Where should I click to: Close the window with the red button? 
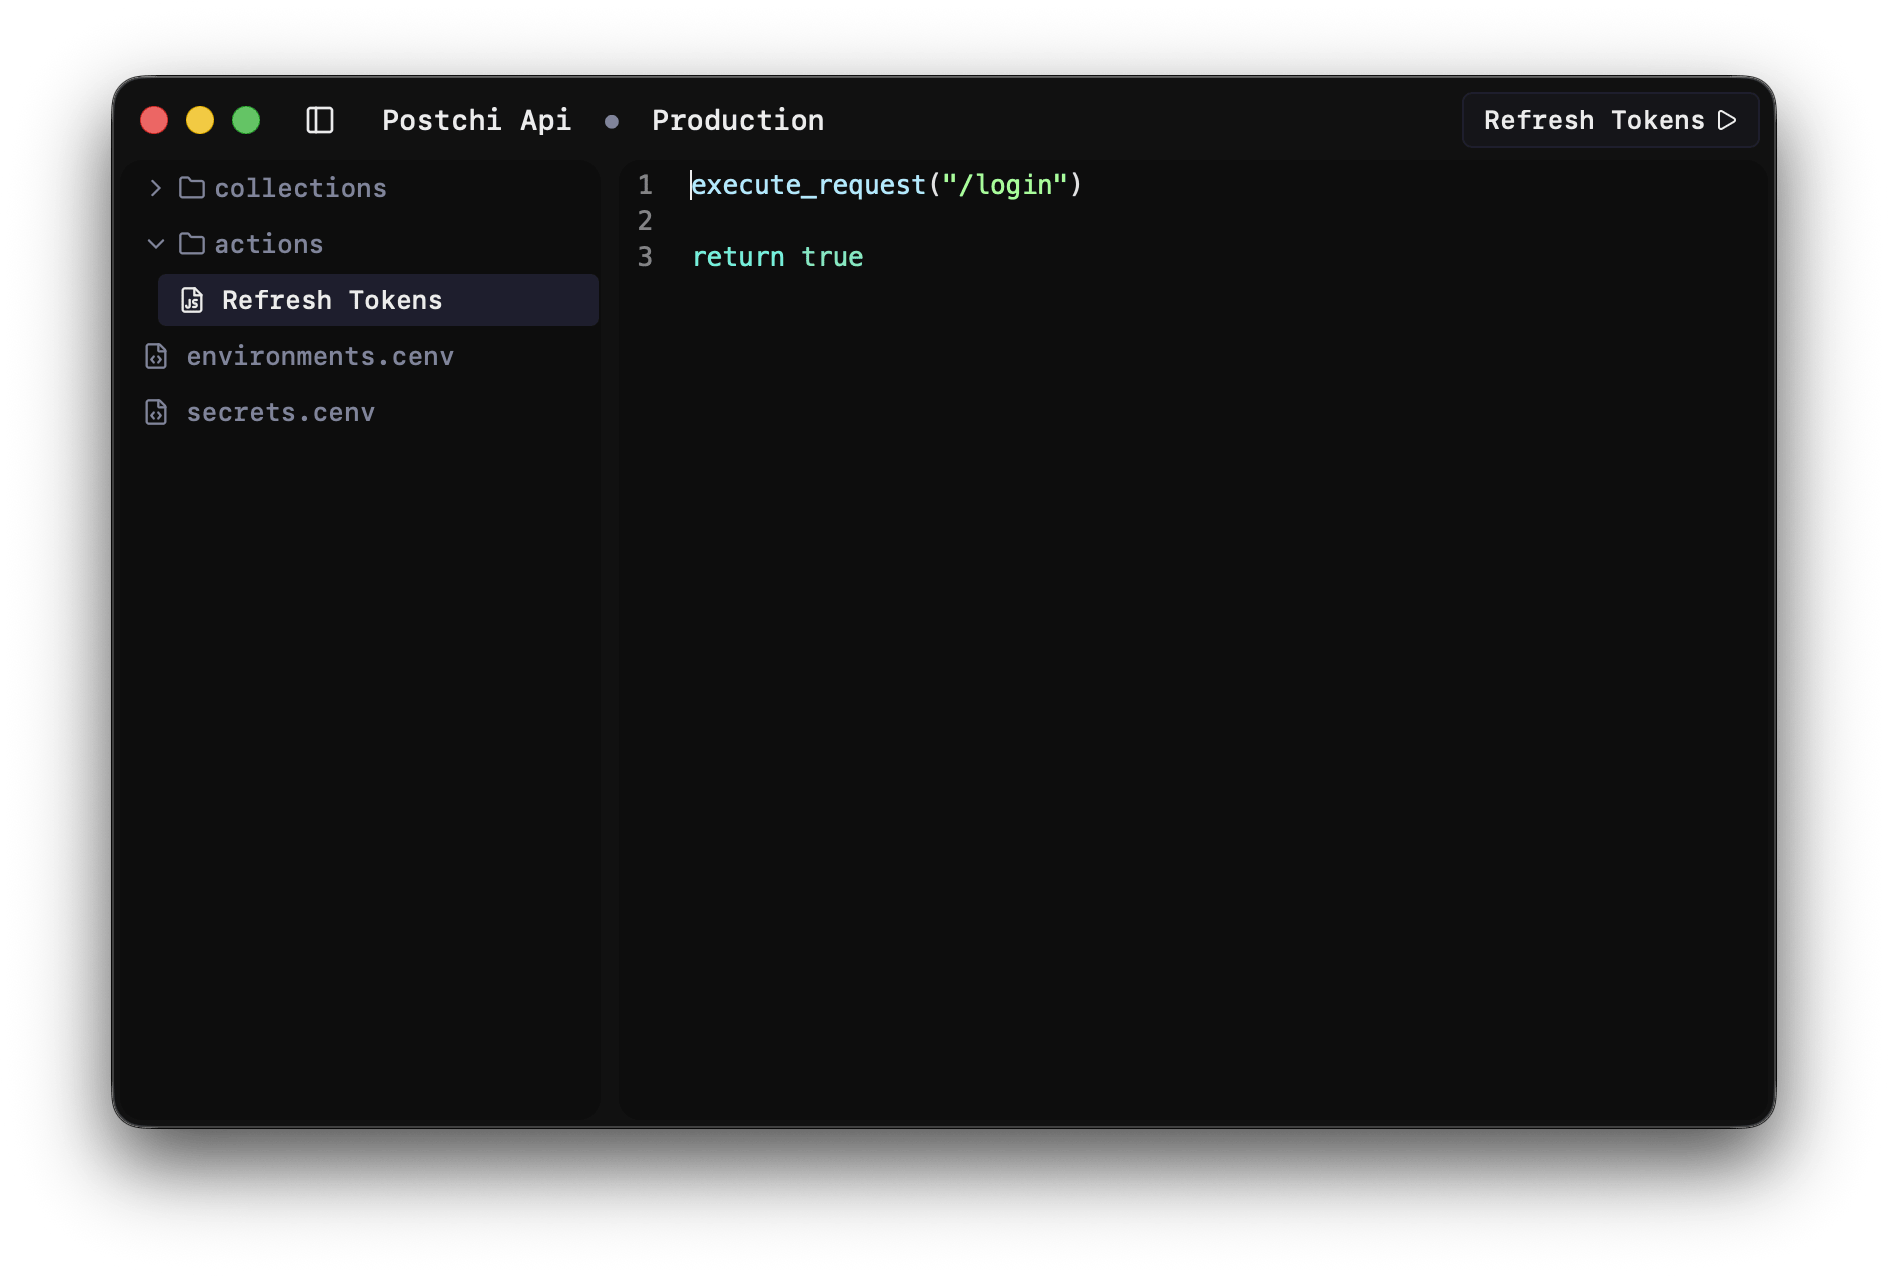click(154, 120)
